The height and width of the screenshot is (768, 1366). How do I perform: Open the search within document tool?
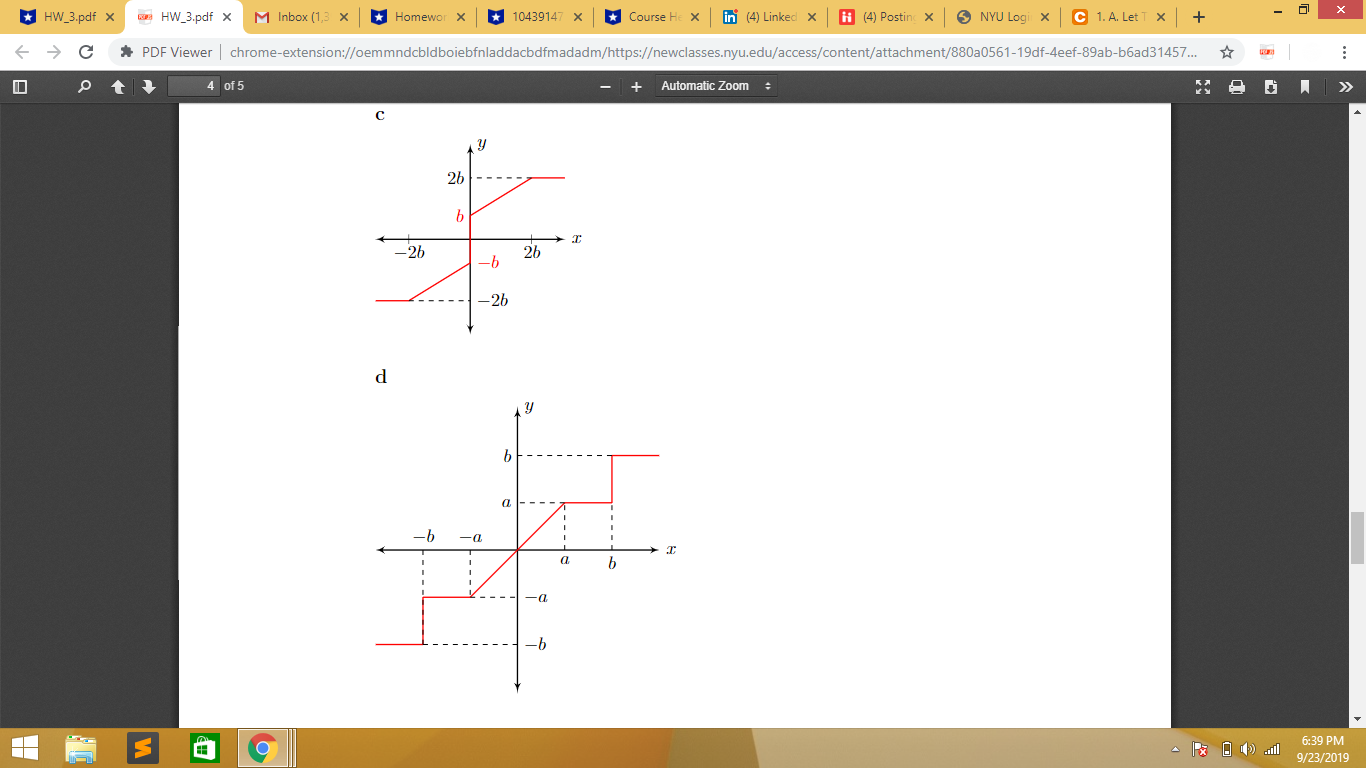[x=84, y=86]
